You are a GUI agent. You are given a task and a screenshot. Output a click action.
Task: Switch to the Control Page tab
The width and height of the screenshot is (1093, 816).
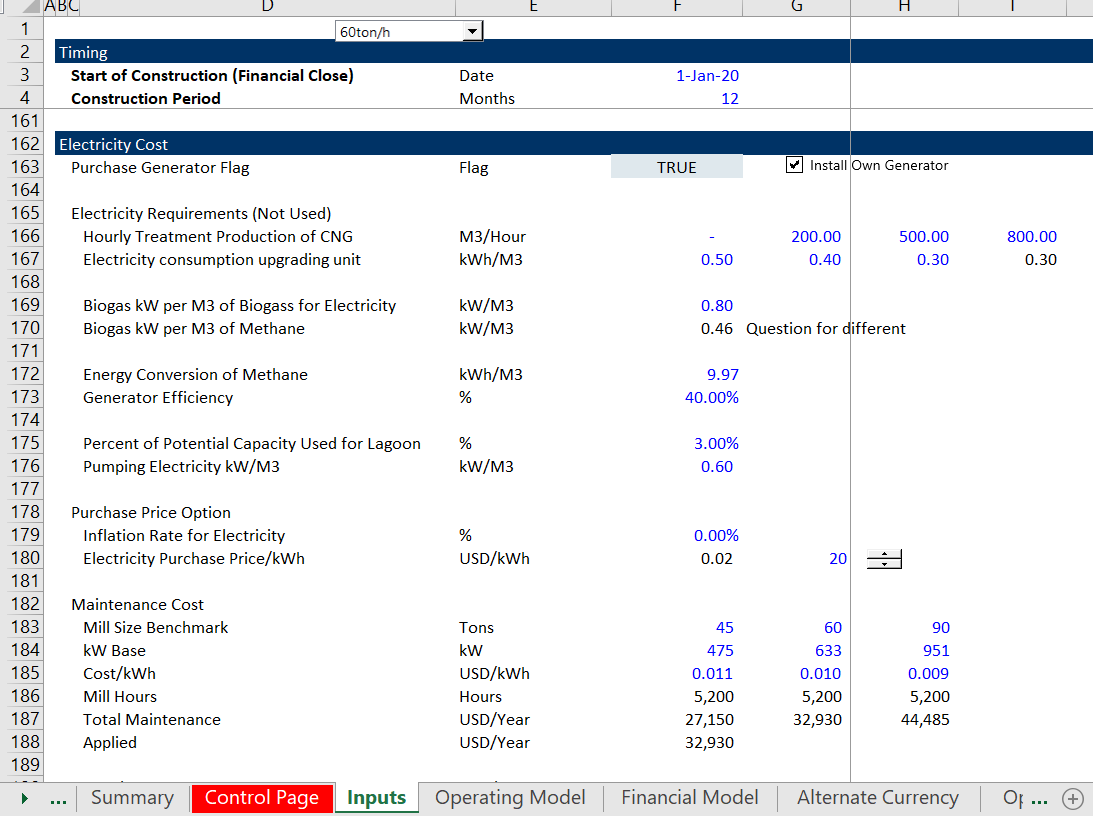tap(262, 798)
